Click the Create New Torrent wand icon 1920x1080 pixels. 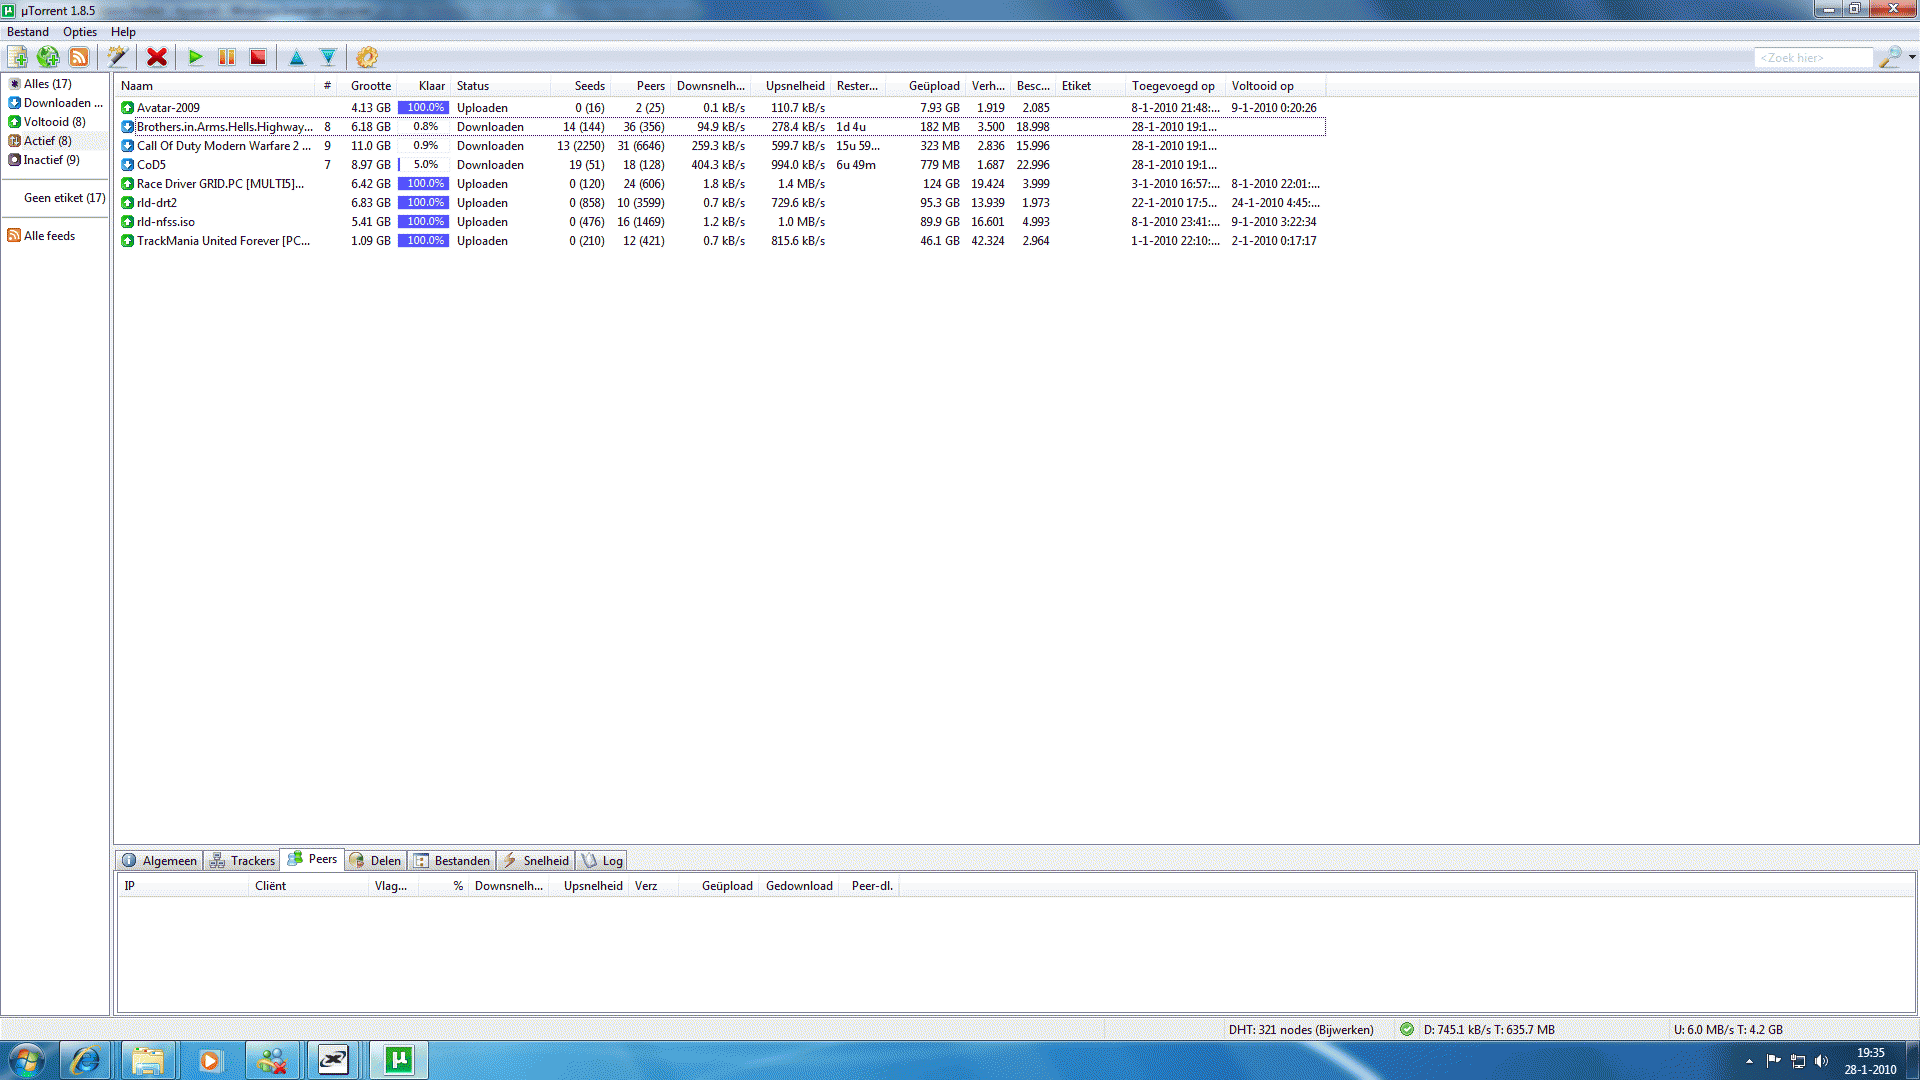[117, 57]
